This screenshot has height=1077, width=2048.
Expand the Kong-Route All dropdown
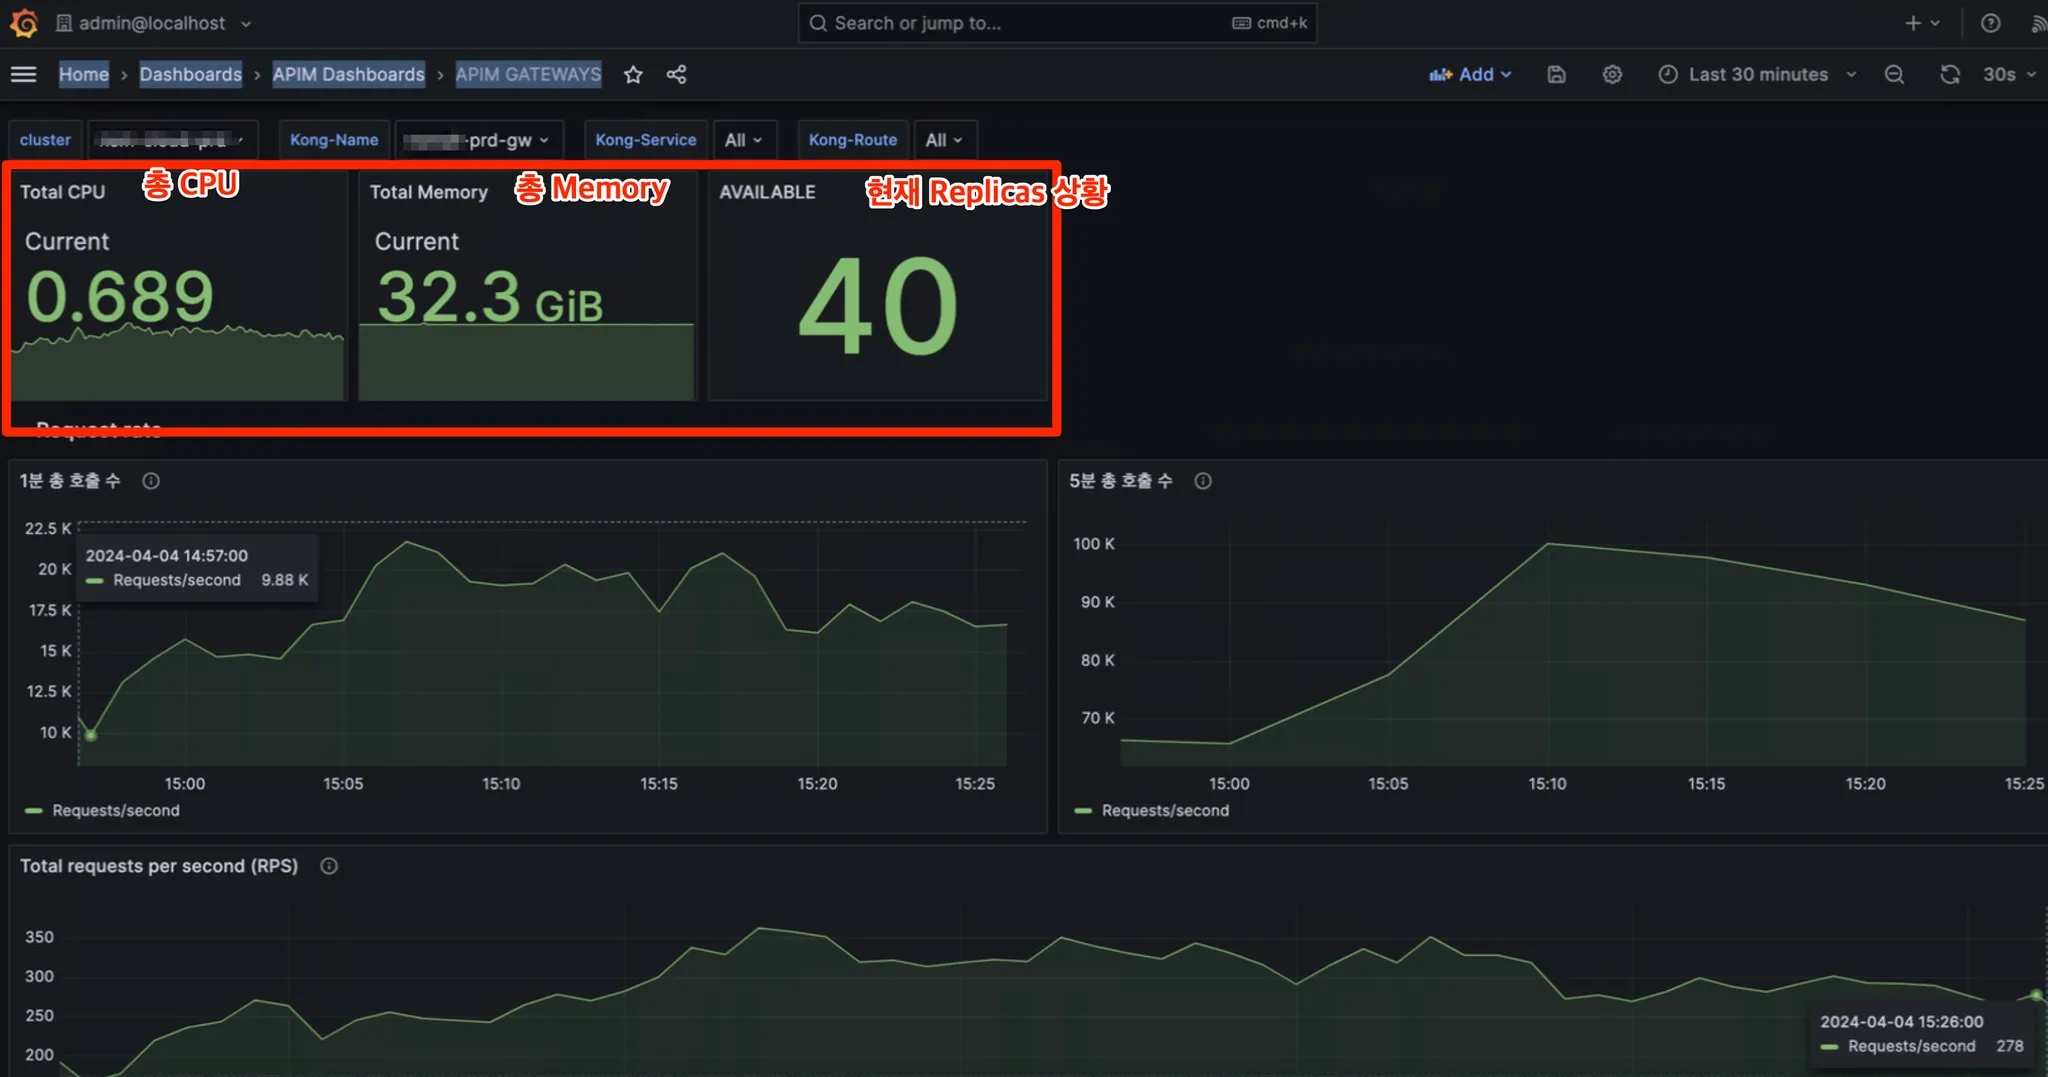click(943, 140)
